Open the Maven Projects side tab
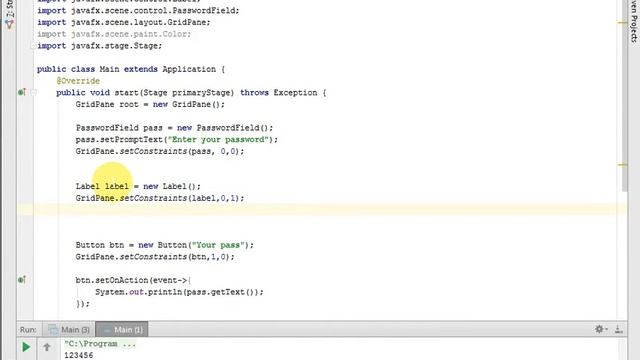Viewport: 640px width, 360px height. [634, 21]
